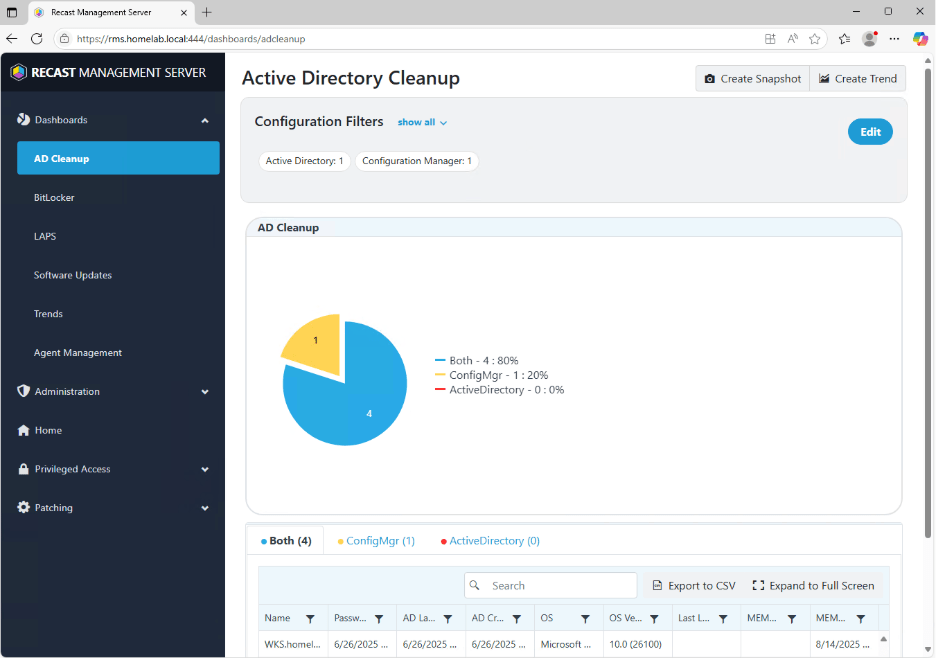
Task: Select the Dashboards icon in the sidebar
Action: (x=22, y=119)
